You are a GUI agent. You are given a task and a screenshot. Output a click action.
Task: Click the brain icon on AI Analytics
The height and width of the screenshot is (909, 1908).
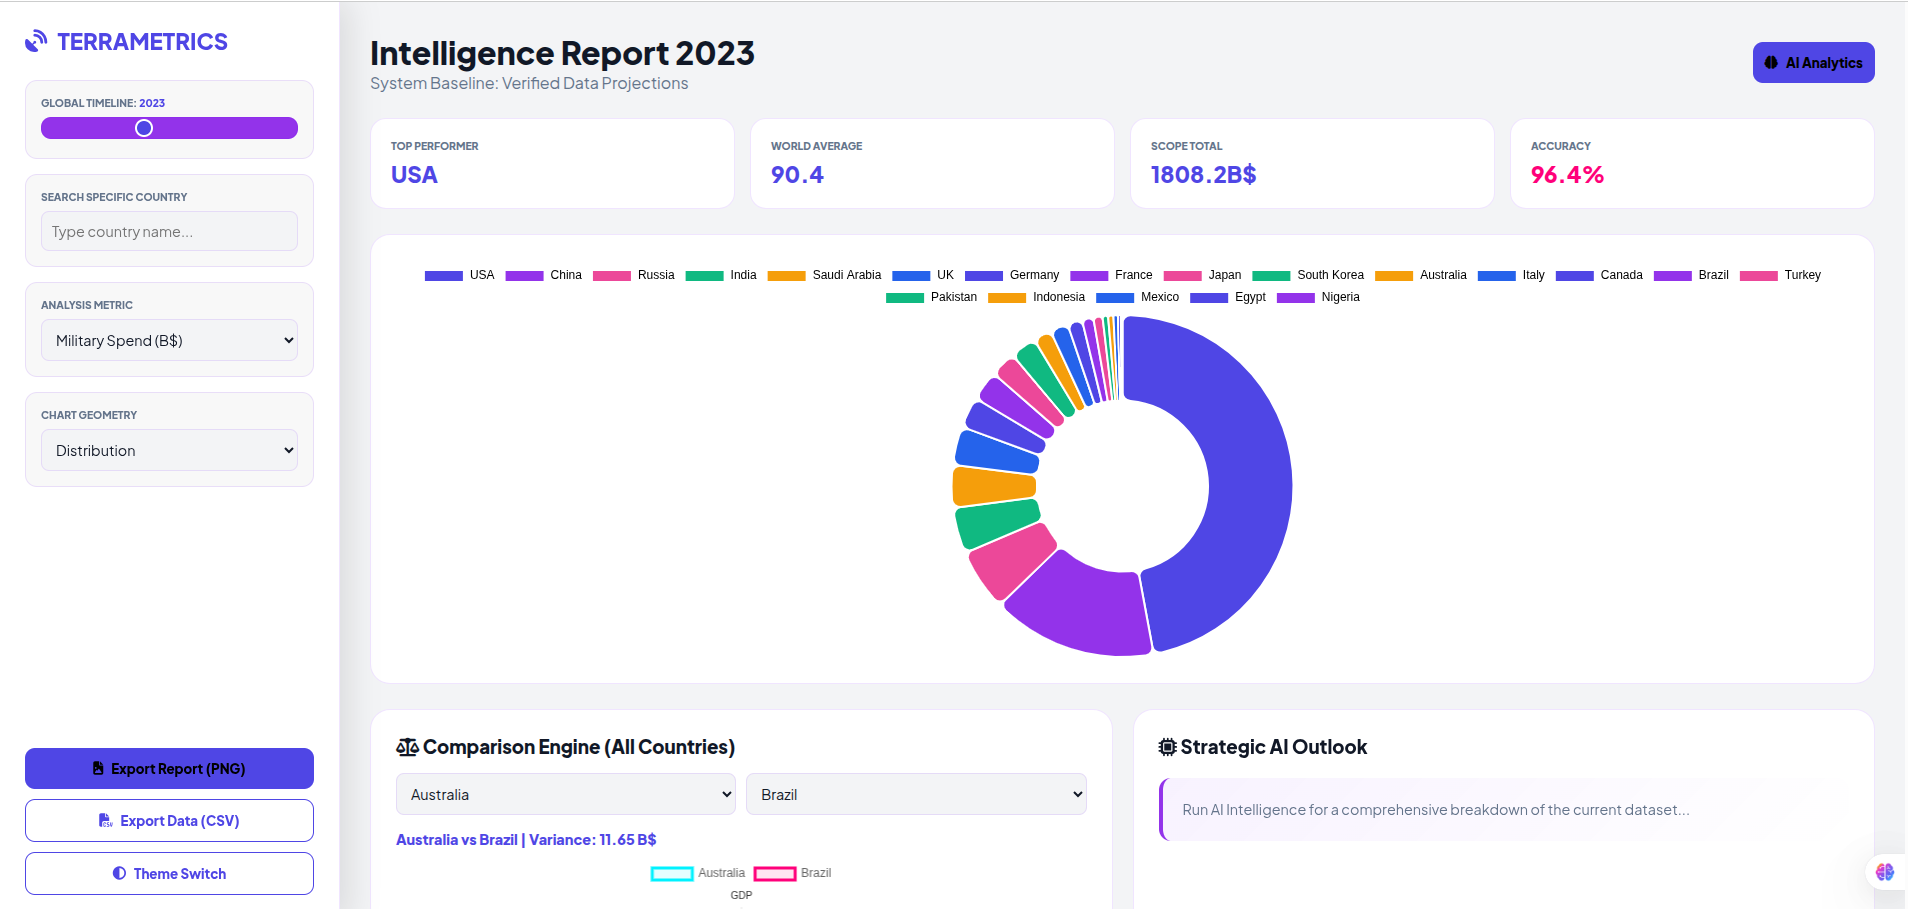point(1771,63)
